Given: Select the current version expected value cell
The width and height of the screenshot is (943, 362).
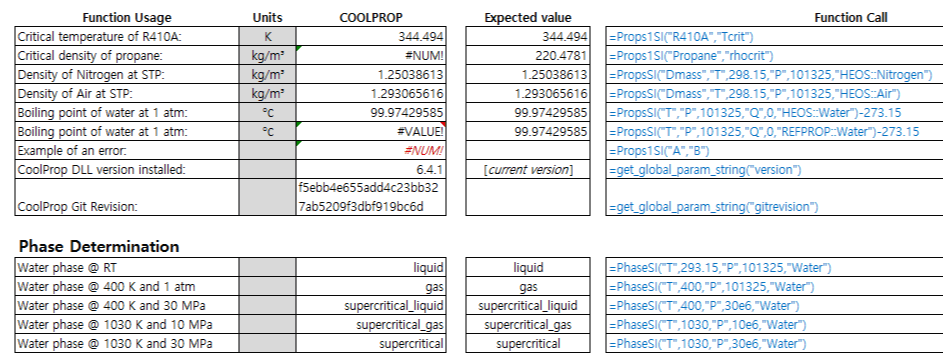Looking at the screenshot, I should [528, 170].
